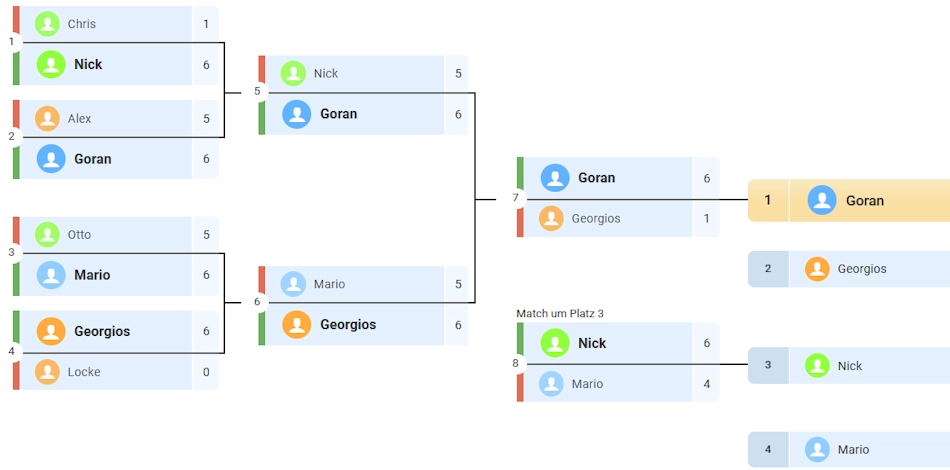Select match number 7 final marker
This screenshot has height=470, width=950.
515,198
